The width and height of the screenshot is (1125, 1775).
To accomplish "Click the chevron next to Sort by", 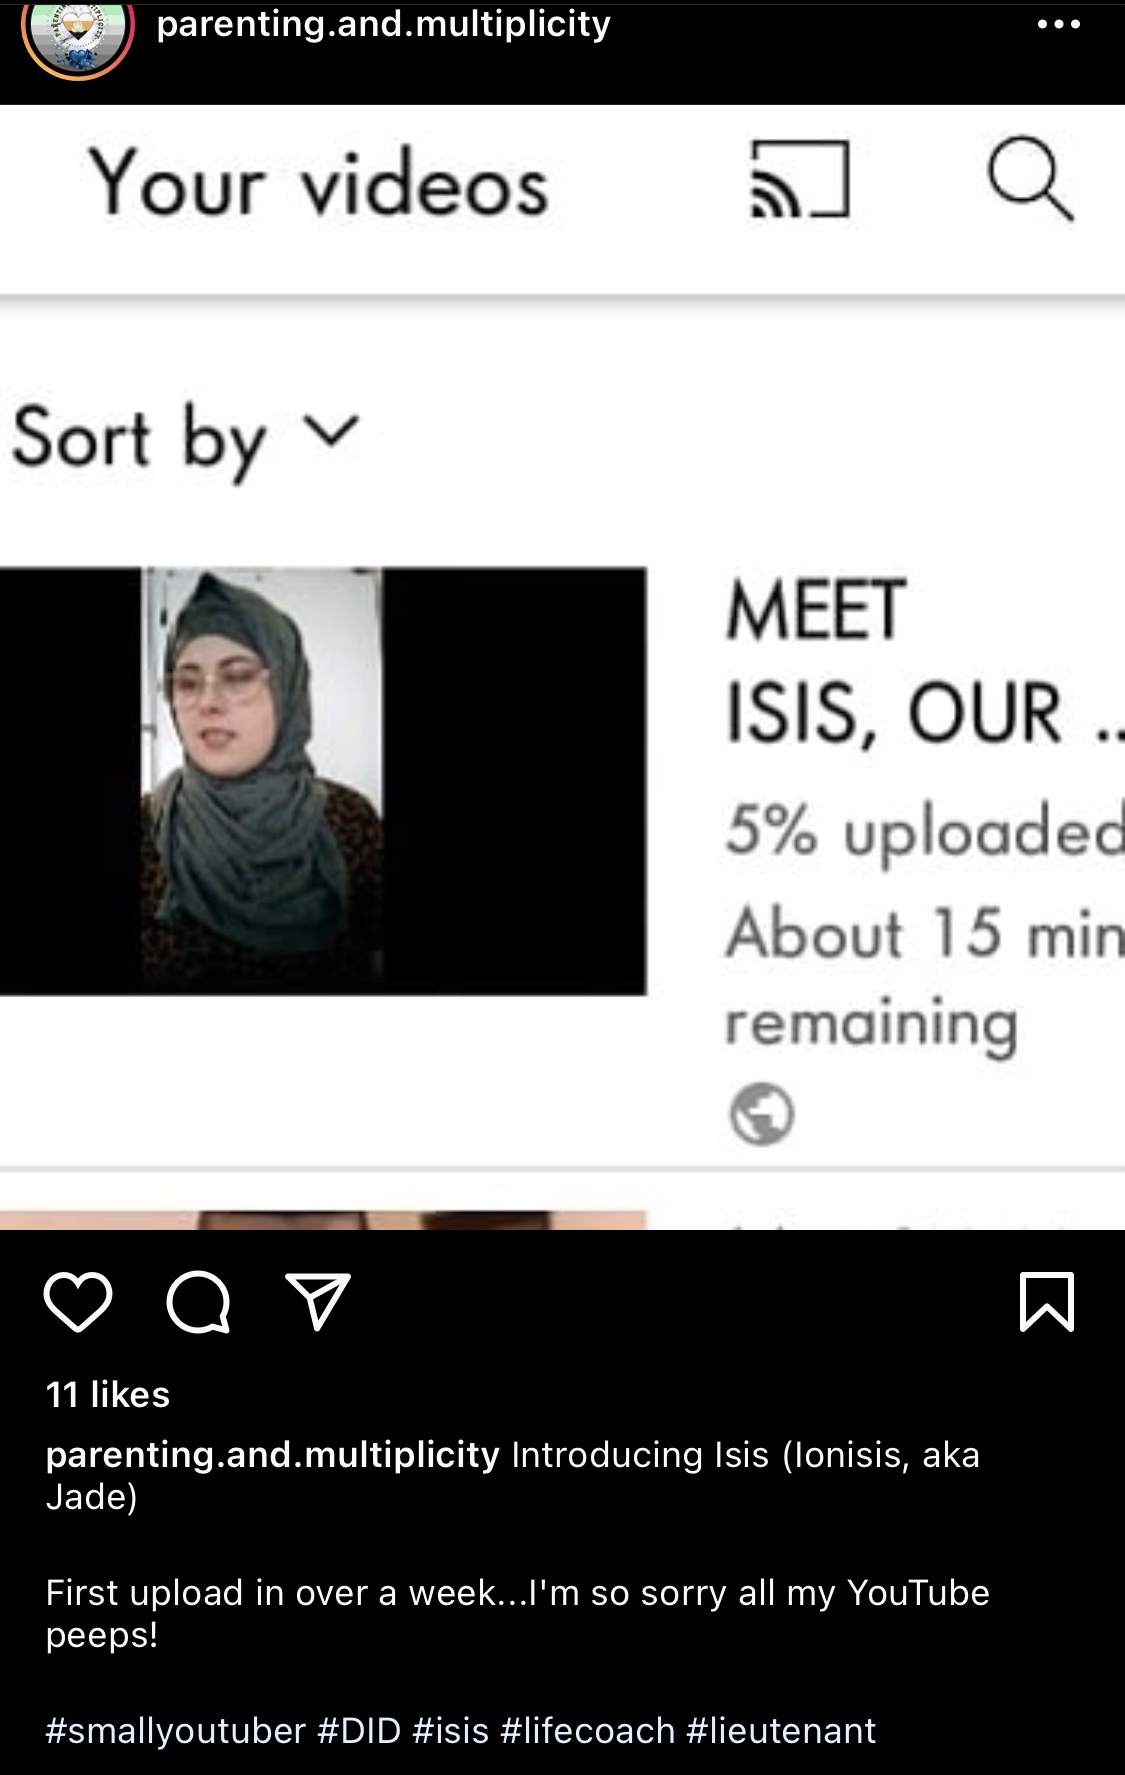I will click(x=331, y=432).
